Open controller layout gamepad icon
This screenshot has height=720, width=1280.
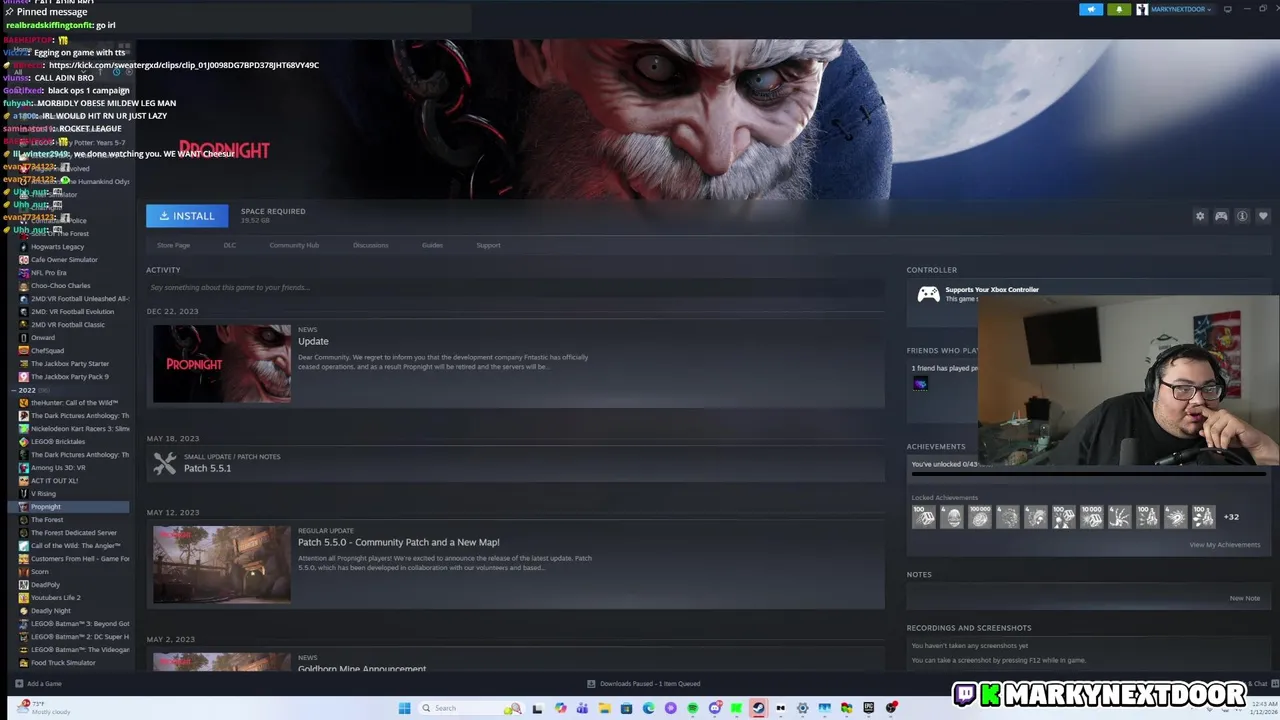point(1221,216)
